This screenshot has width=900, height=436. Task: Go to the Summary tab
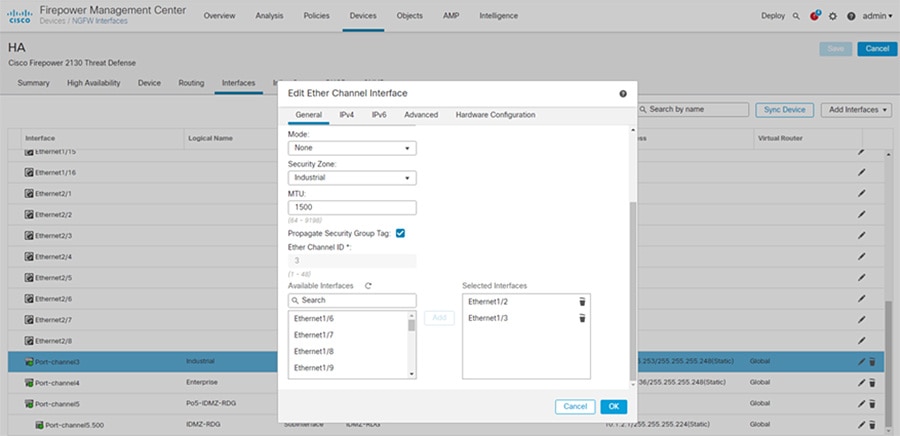(33, 83)
